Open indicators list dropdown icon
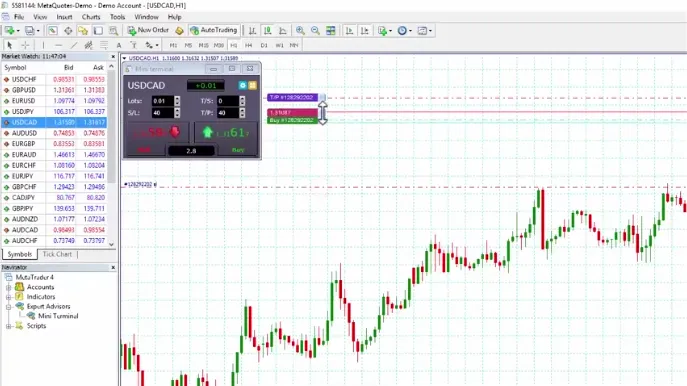Image resolution: width=687 pixels, height=386 pixels. [x=385, y=31]
